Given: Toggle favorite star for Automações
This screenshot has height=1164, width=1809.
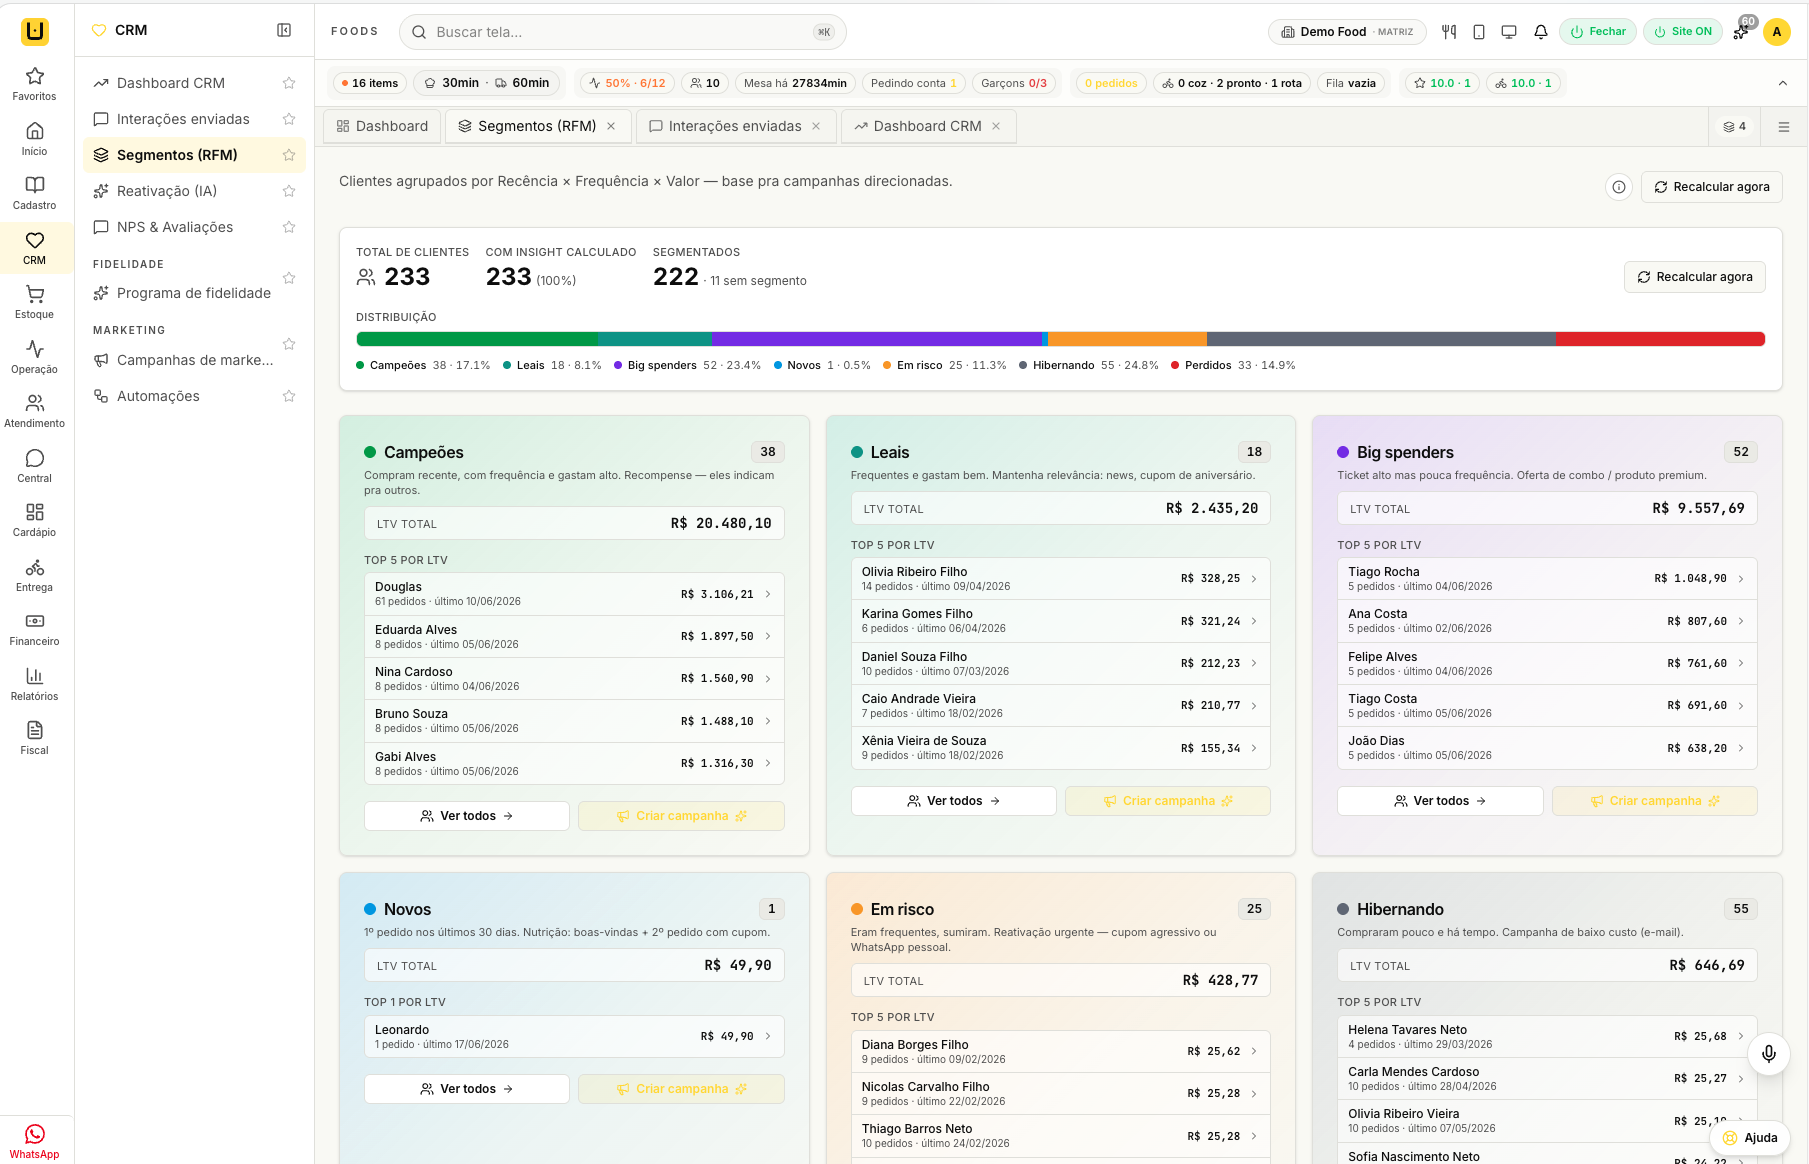Looking at the screenshot, I should [x=289, y=396].
